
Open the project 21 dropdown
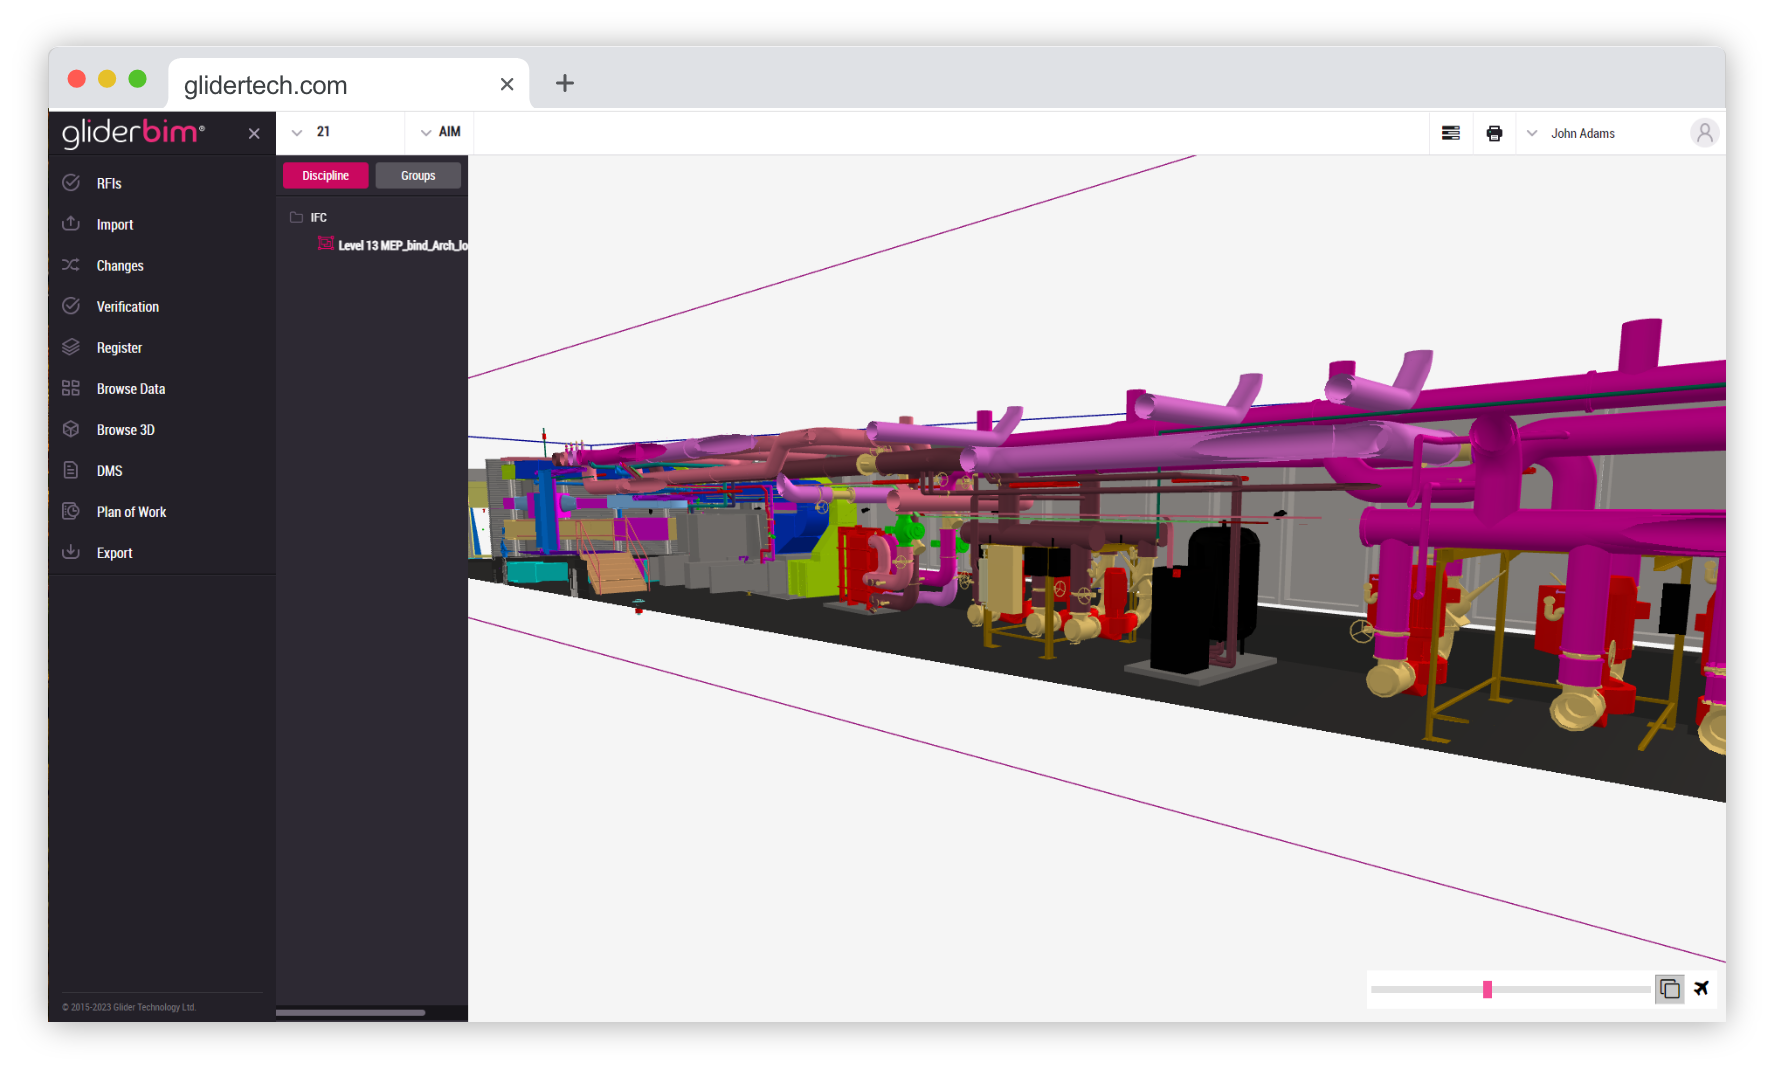pyautogui.click(x=312, y=132)
